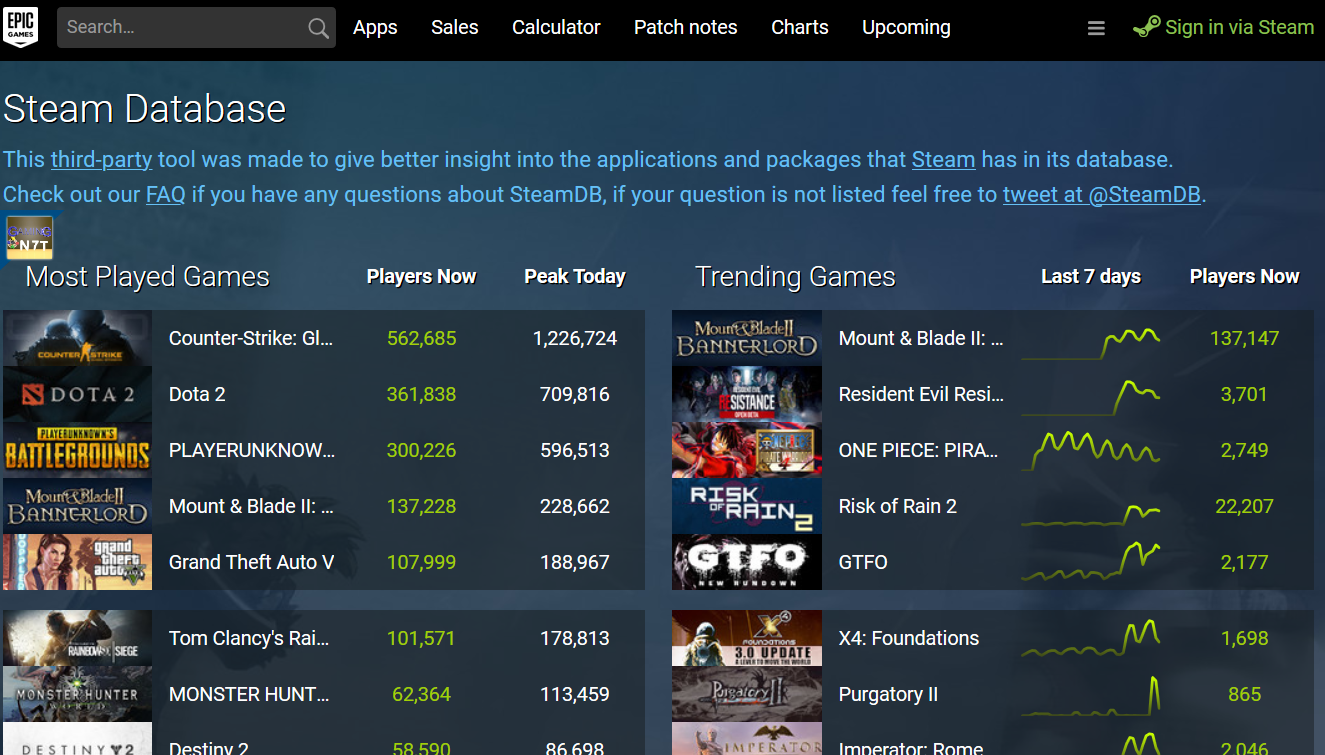Screen dimensions: 1325x755
Task: Open the X4: Foundations title link
Action: pos(909,638)
